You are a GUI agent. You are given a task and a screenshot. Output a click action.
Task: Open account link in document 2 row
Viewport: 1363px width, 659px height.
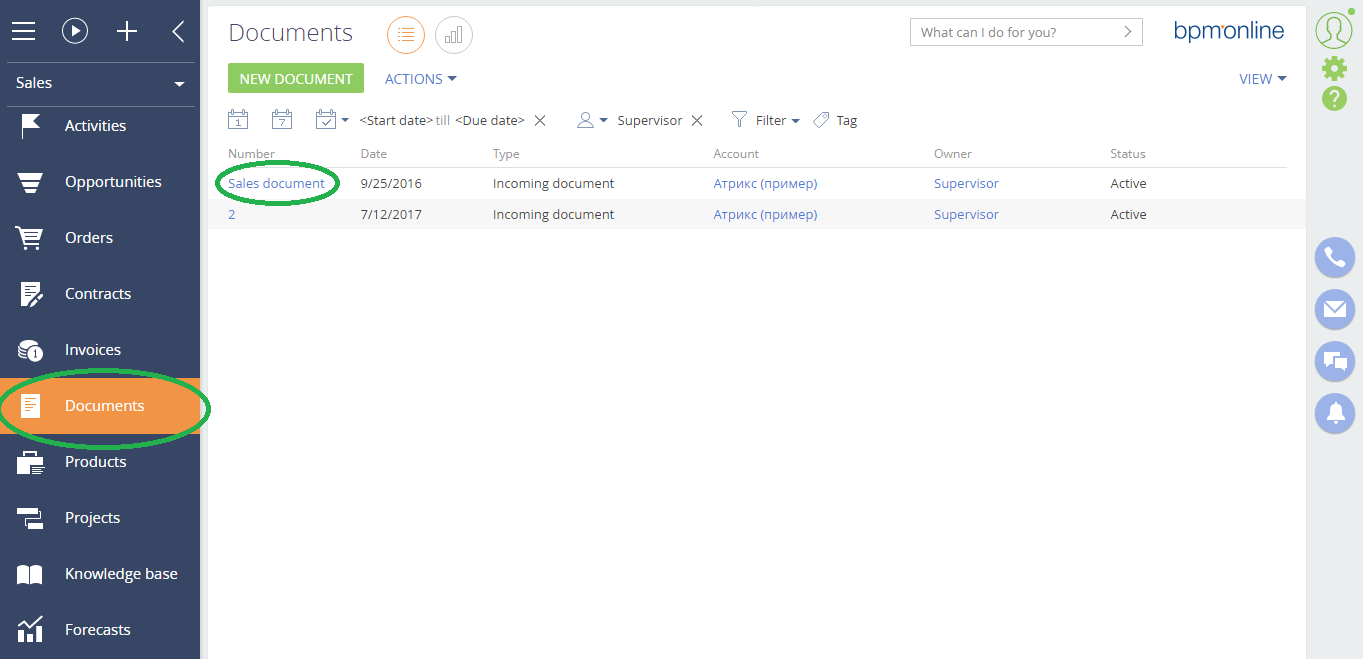(765, 215)
